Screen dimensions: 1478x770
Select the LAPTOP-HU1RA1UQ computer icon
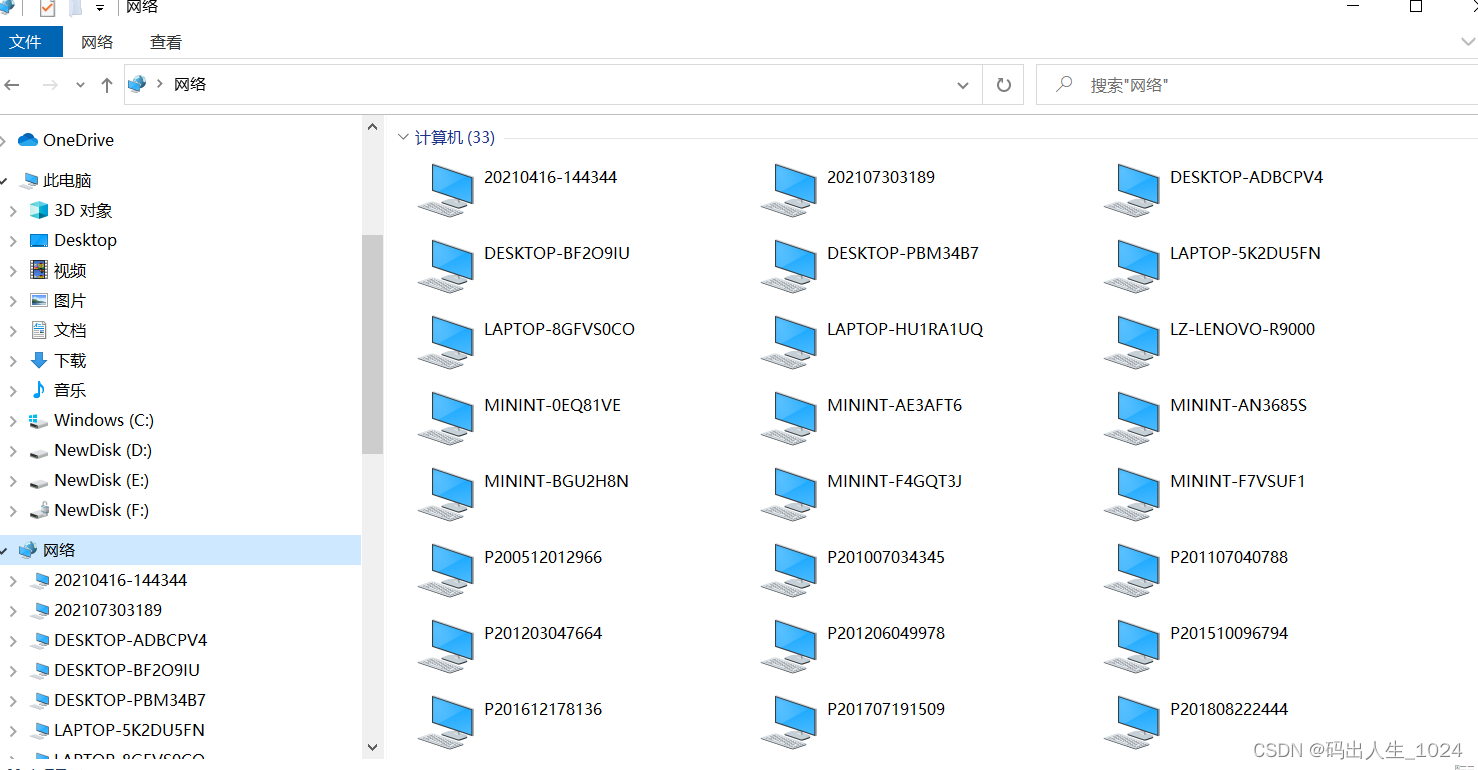tap(789, 341)
